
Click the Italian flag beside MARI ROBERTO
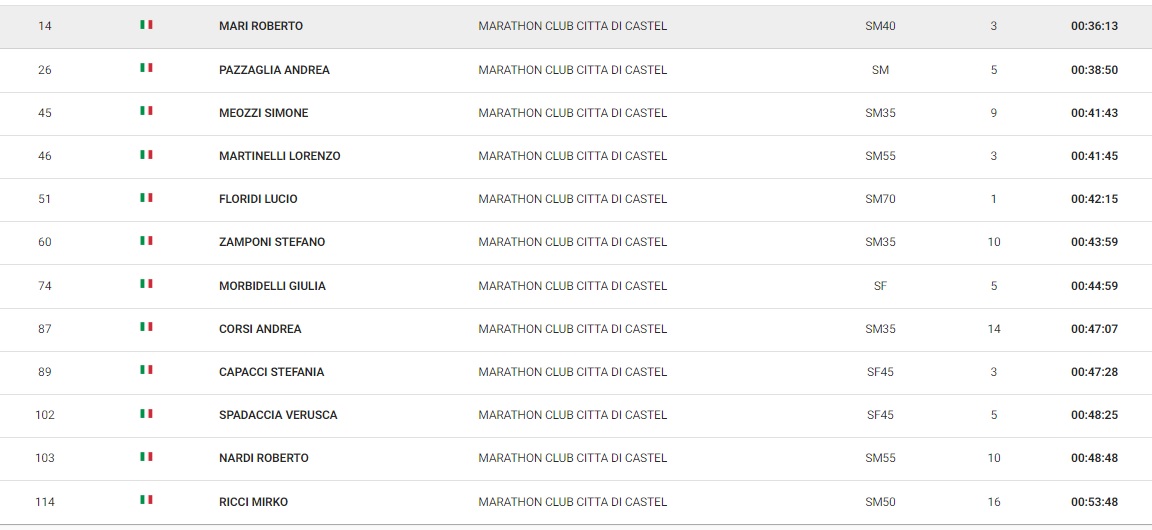coord(146,25)
